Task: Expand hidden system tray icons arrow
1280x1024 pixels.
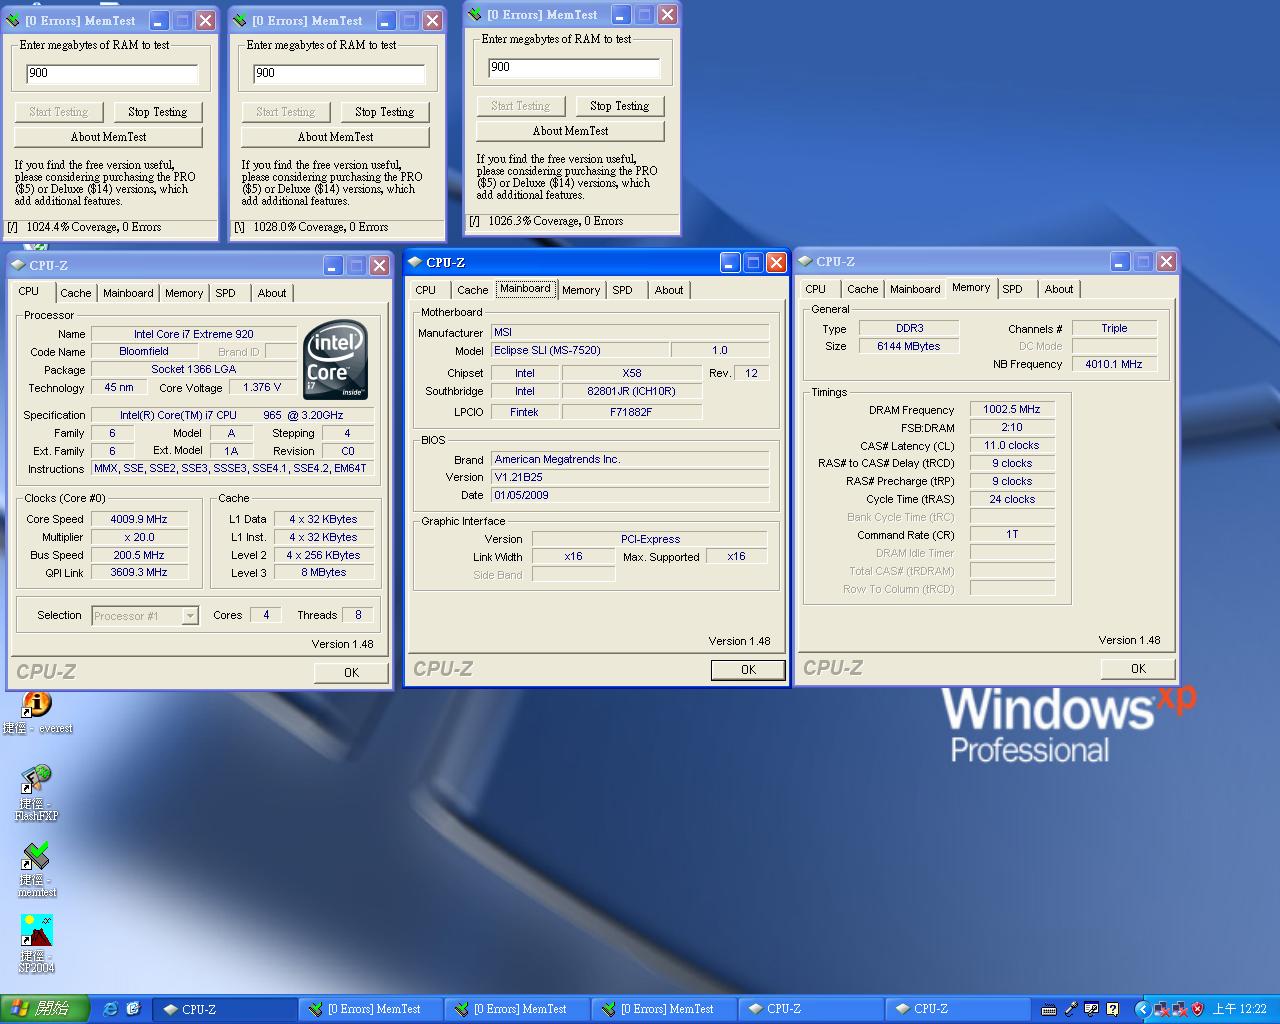Action: coord(1142,1009)
